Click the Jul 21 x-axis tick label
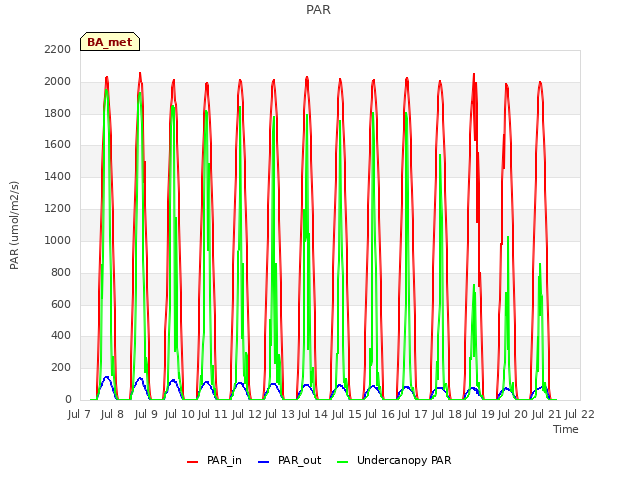Image resolution: width=640 pixels, height=480 pixels. pyautogui.click(x=547, y=414)
